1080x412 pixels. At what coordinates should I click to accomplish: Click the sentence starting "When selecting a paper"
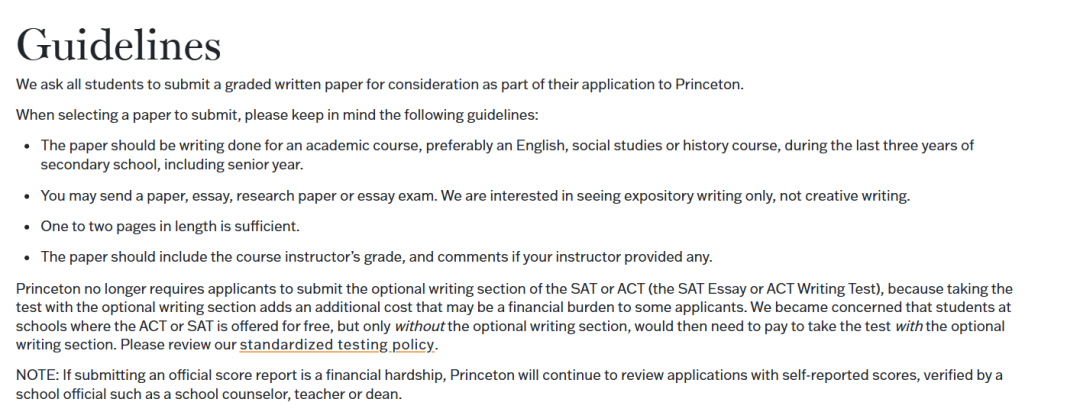pyautogui.click(x=277, y=115)
